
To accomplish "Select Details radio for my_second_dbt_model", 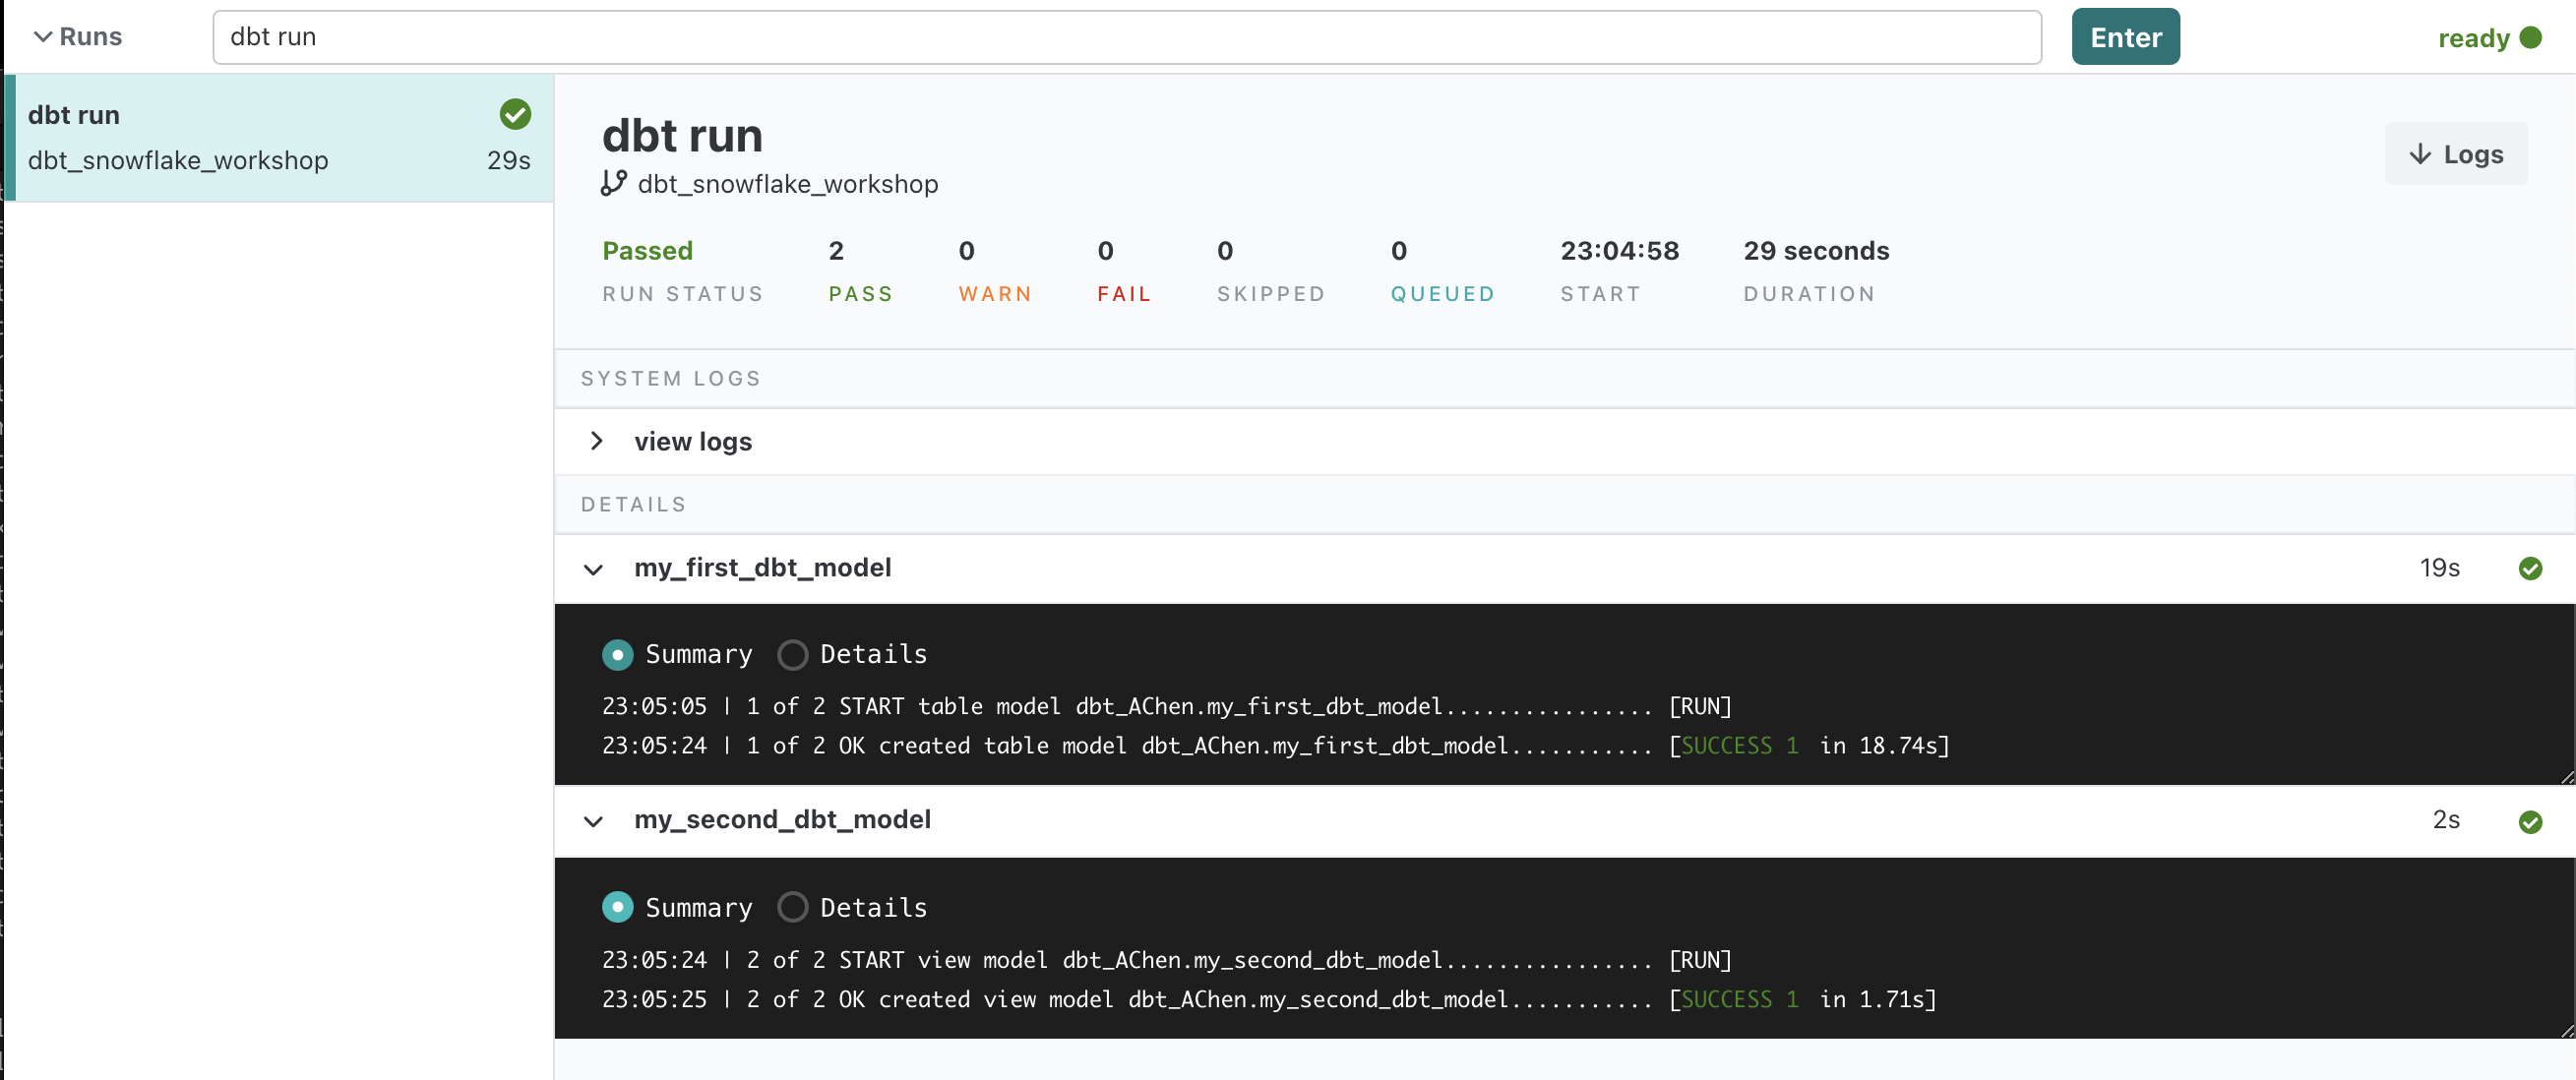I will 793,907.
